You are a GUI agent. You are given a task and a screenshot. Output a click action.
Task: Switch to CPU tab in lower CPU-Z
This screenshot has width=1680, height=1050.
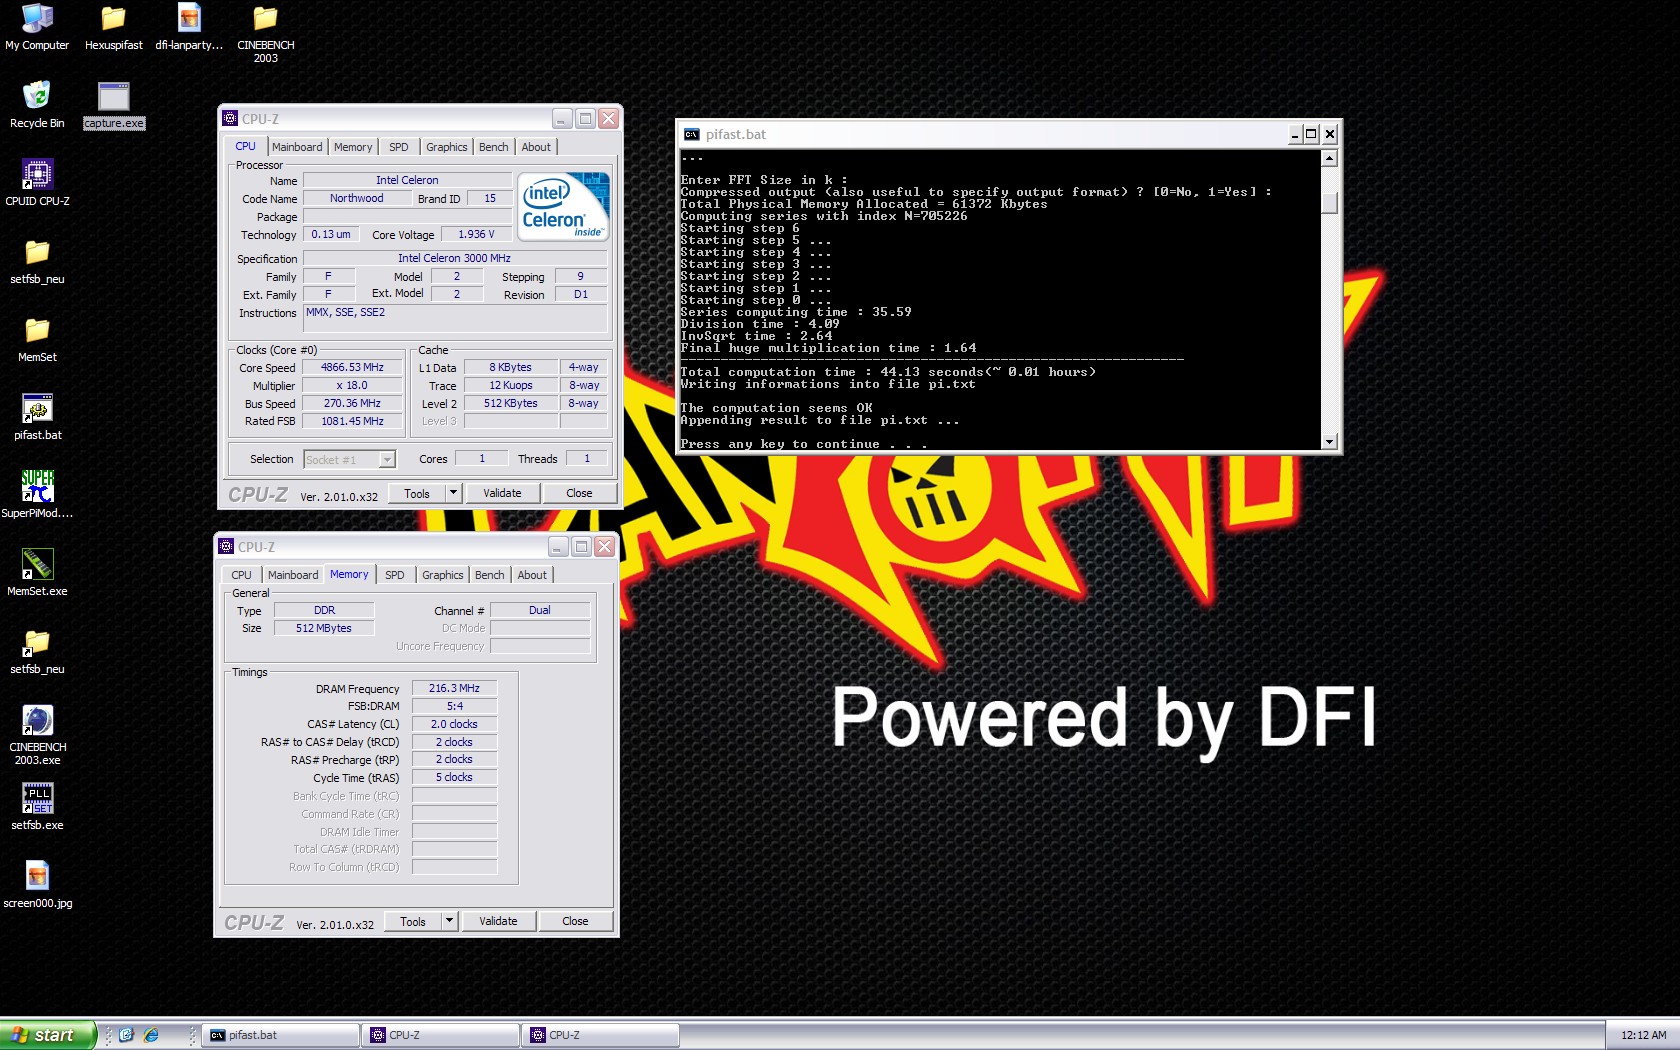(x=242, y=575)
